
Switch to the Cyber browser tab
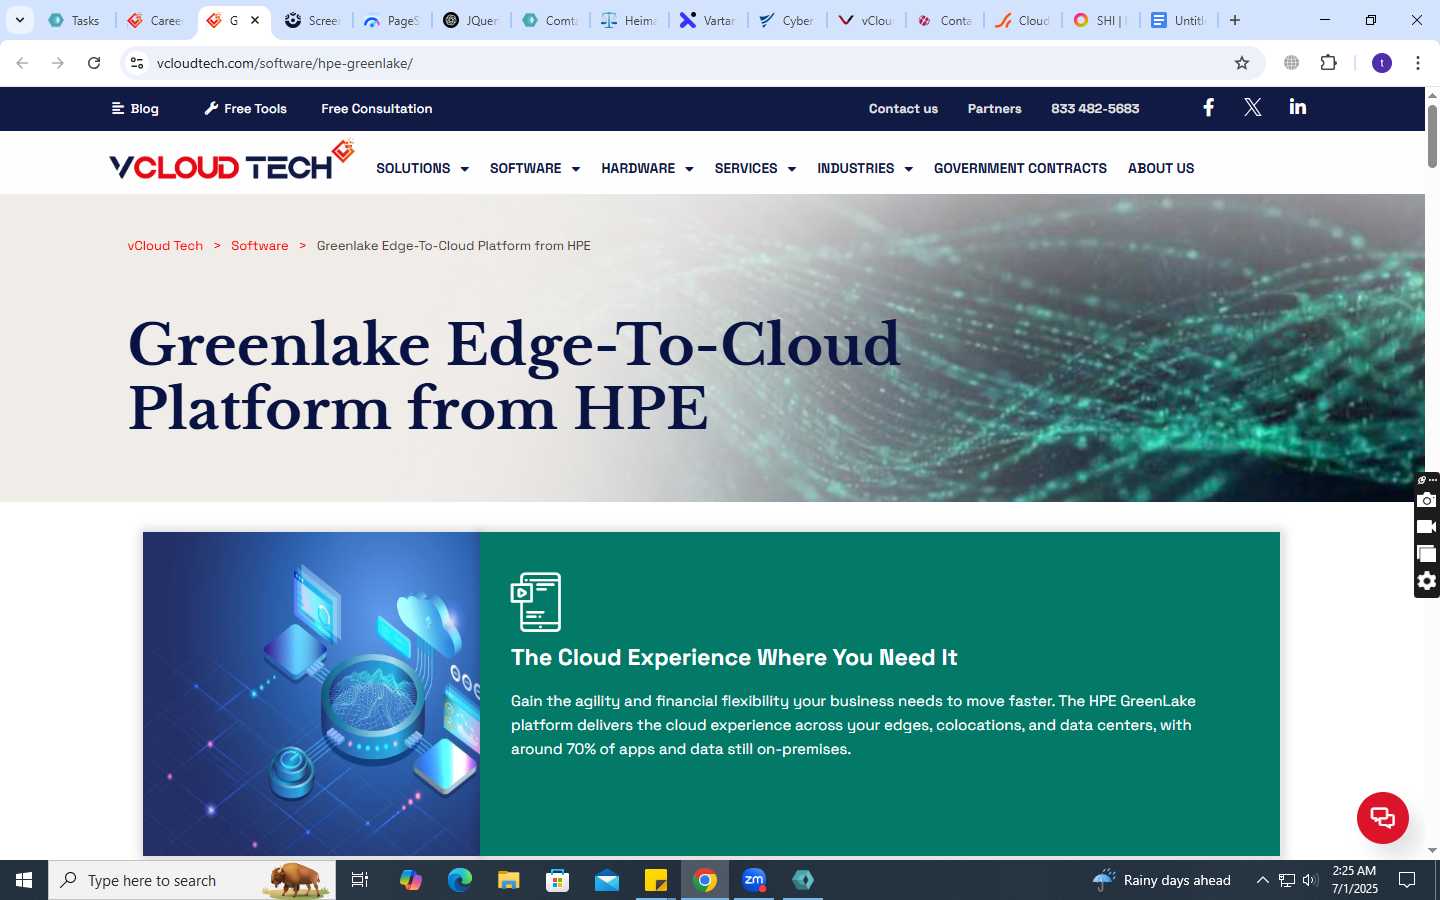tap(787, 20)
